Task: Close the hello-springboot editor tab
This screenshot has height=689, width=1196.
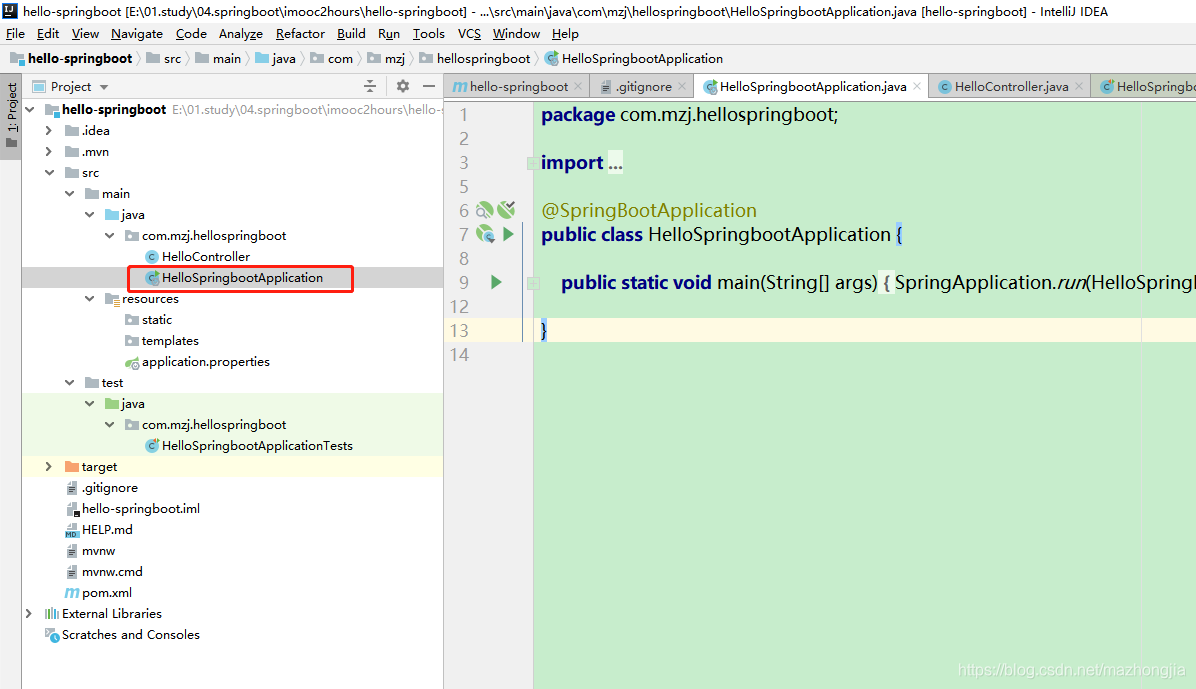Action: coord(578,86)
